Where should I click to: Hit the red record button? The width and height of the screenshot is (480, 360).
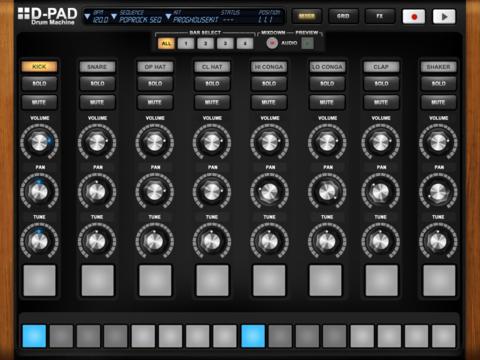[x=414, y=17]
